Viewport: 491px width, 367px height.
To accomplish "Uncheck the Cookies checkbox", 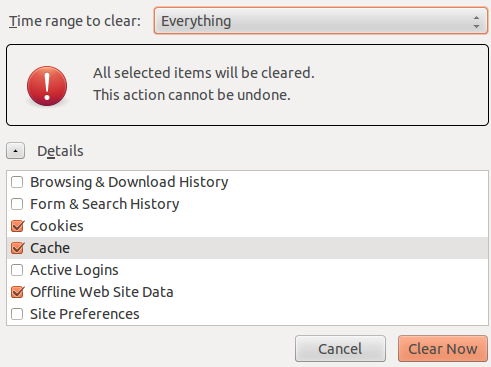I will [x=17, y=226].
